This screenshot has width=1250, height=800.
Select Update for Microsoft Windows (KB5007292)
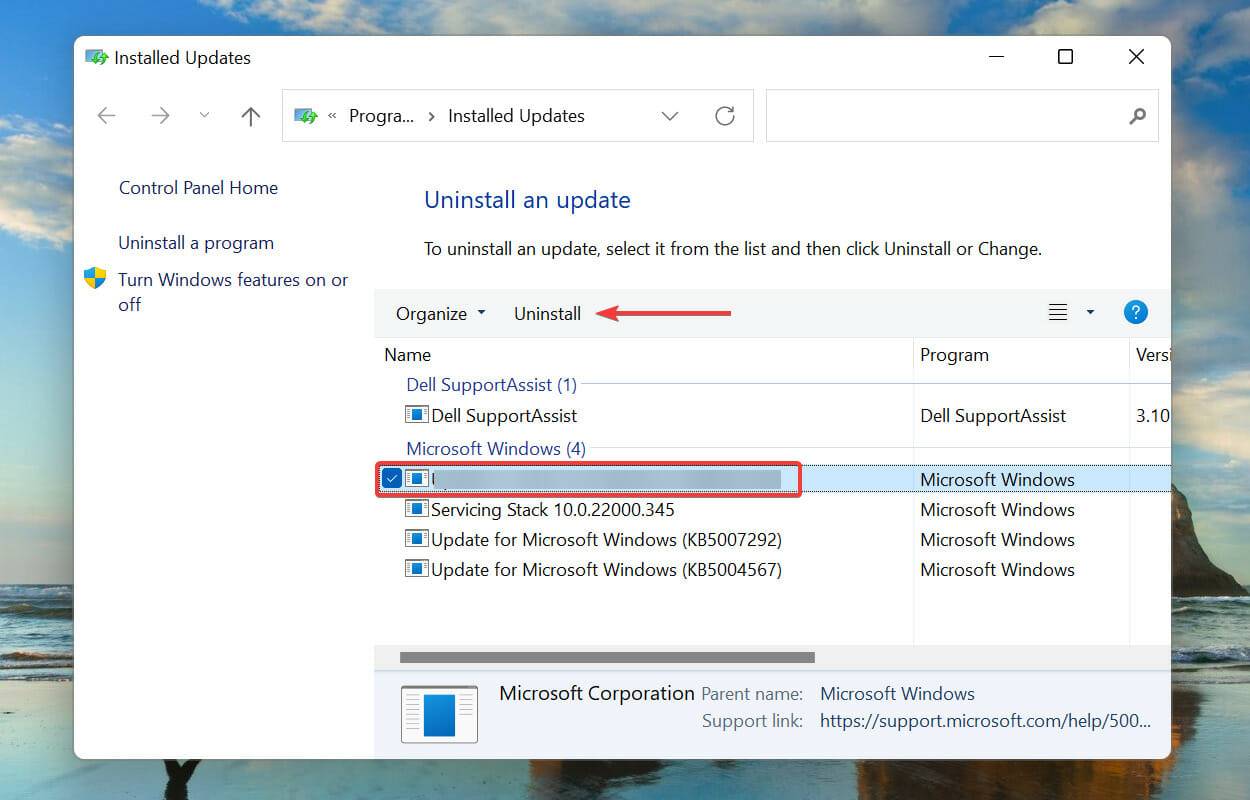tap(606, 540)
